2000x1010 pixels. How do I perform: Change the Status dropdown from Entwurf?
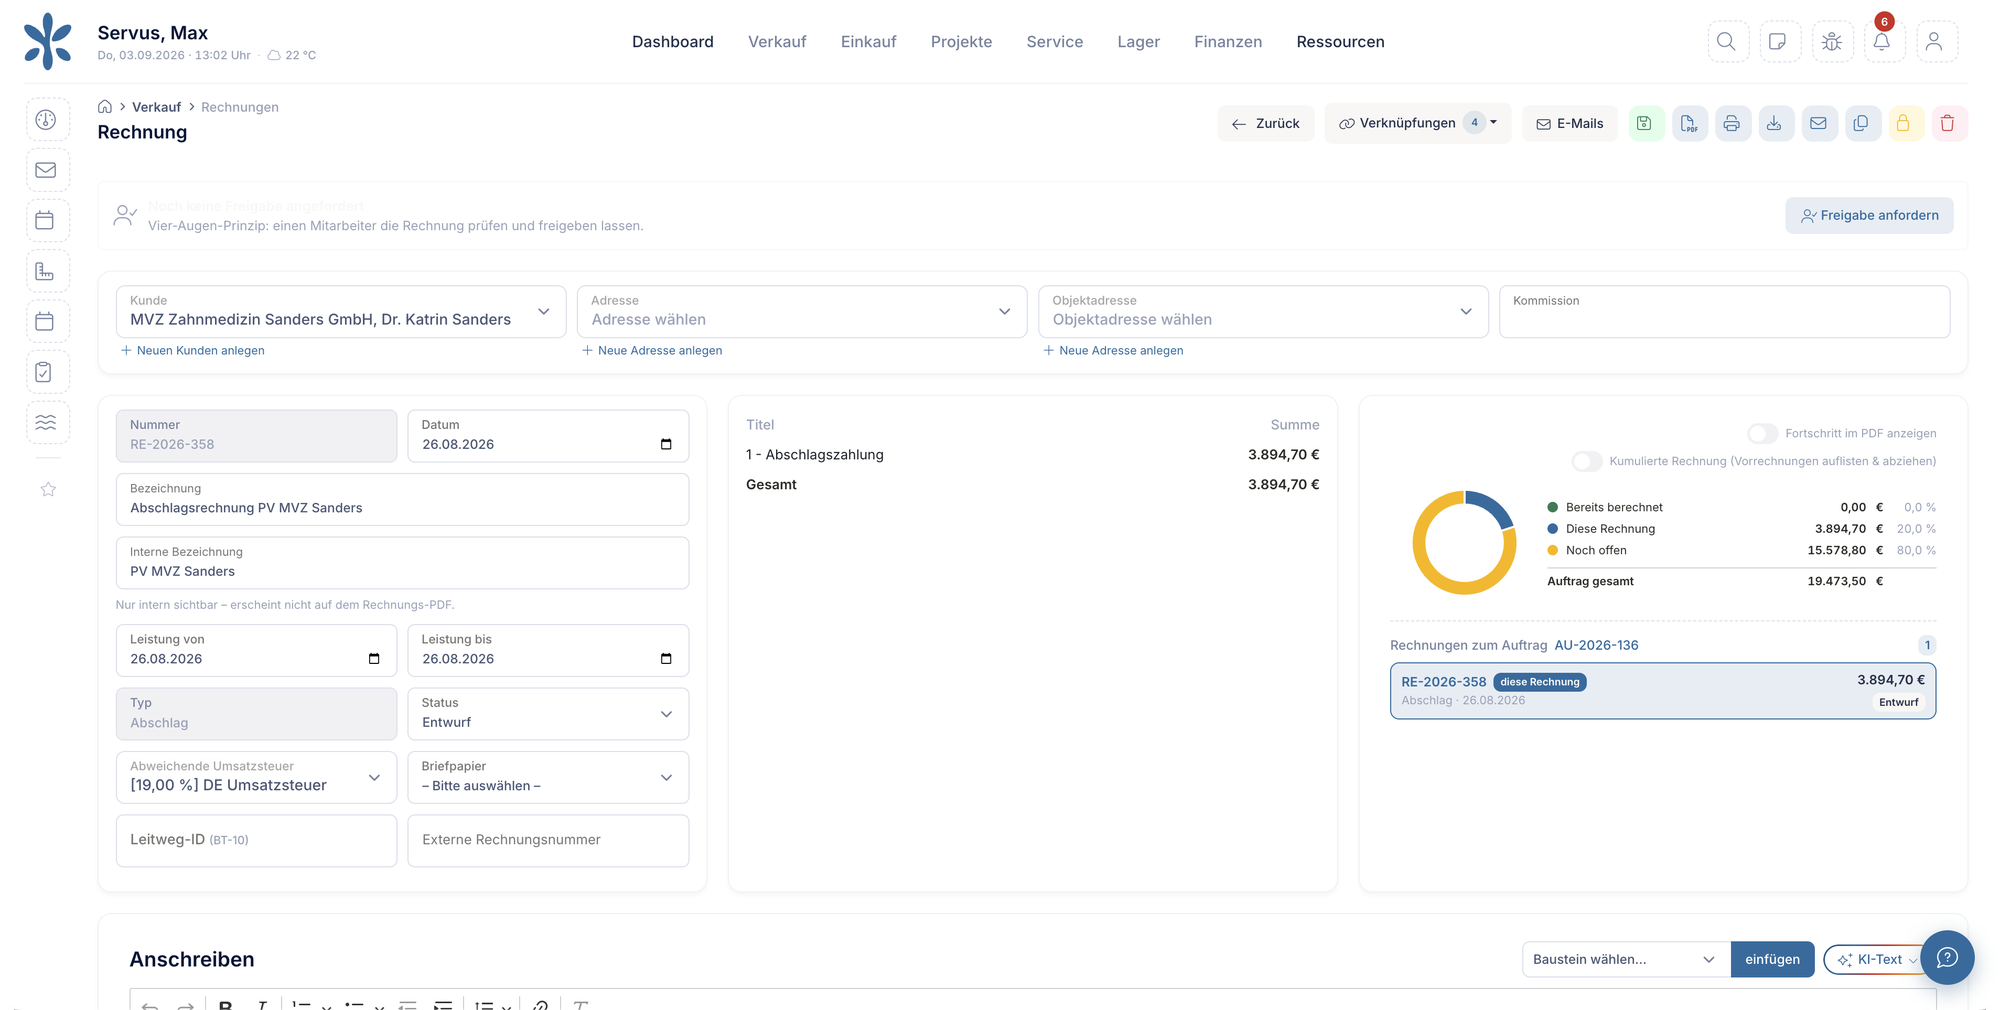coord(548,713)
